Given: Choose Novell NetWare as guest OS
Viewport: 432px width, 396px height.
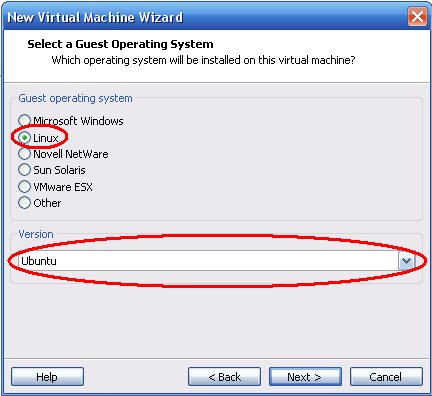Looking at the screenshot, I should point(24,154).
